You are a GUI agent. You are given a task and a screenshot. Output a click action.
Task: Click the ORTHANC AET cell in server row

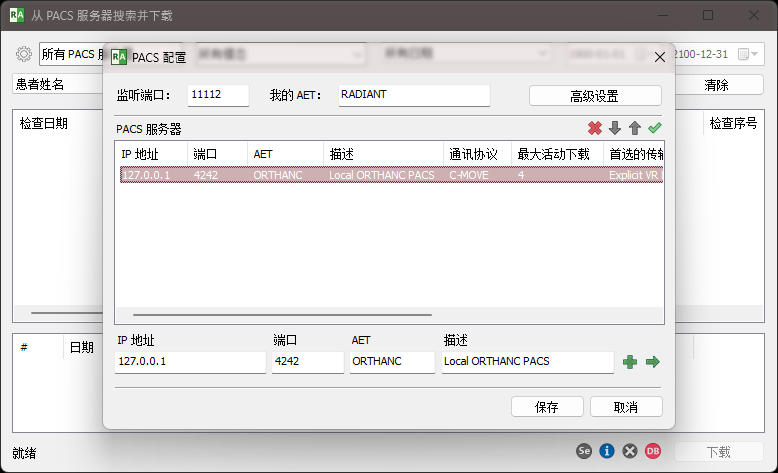tap(277, 175)
